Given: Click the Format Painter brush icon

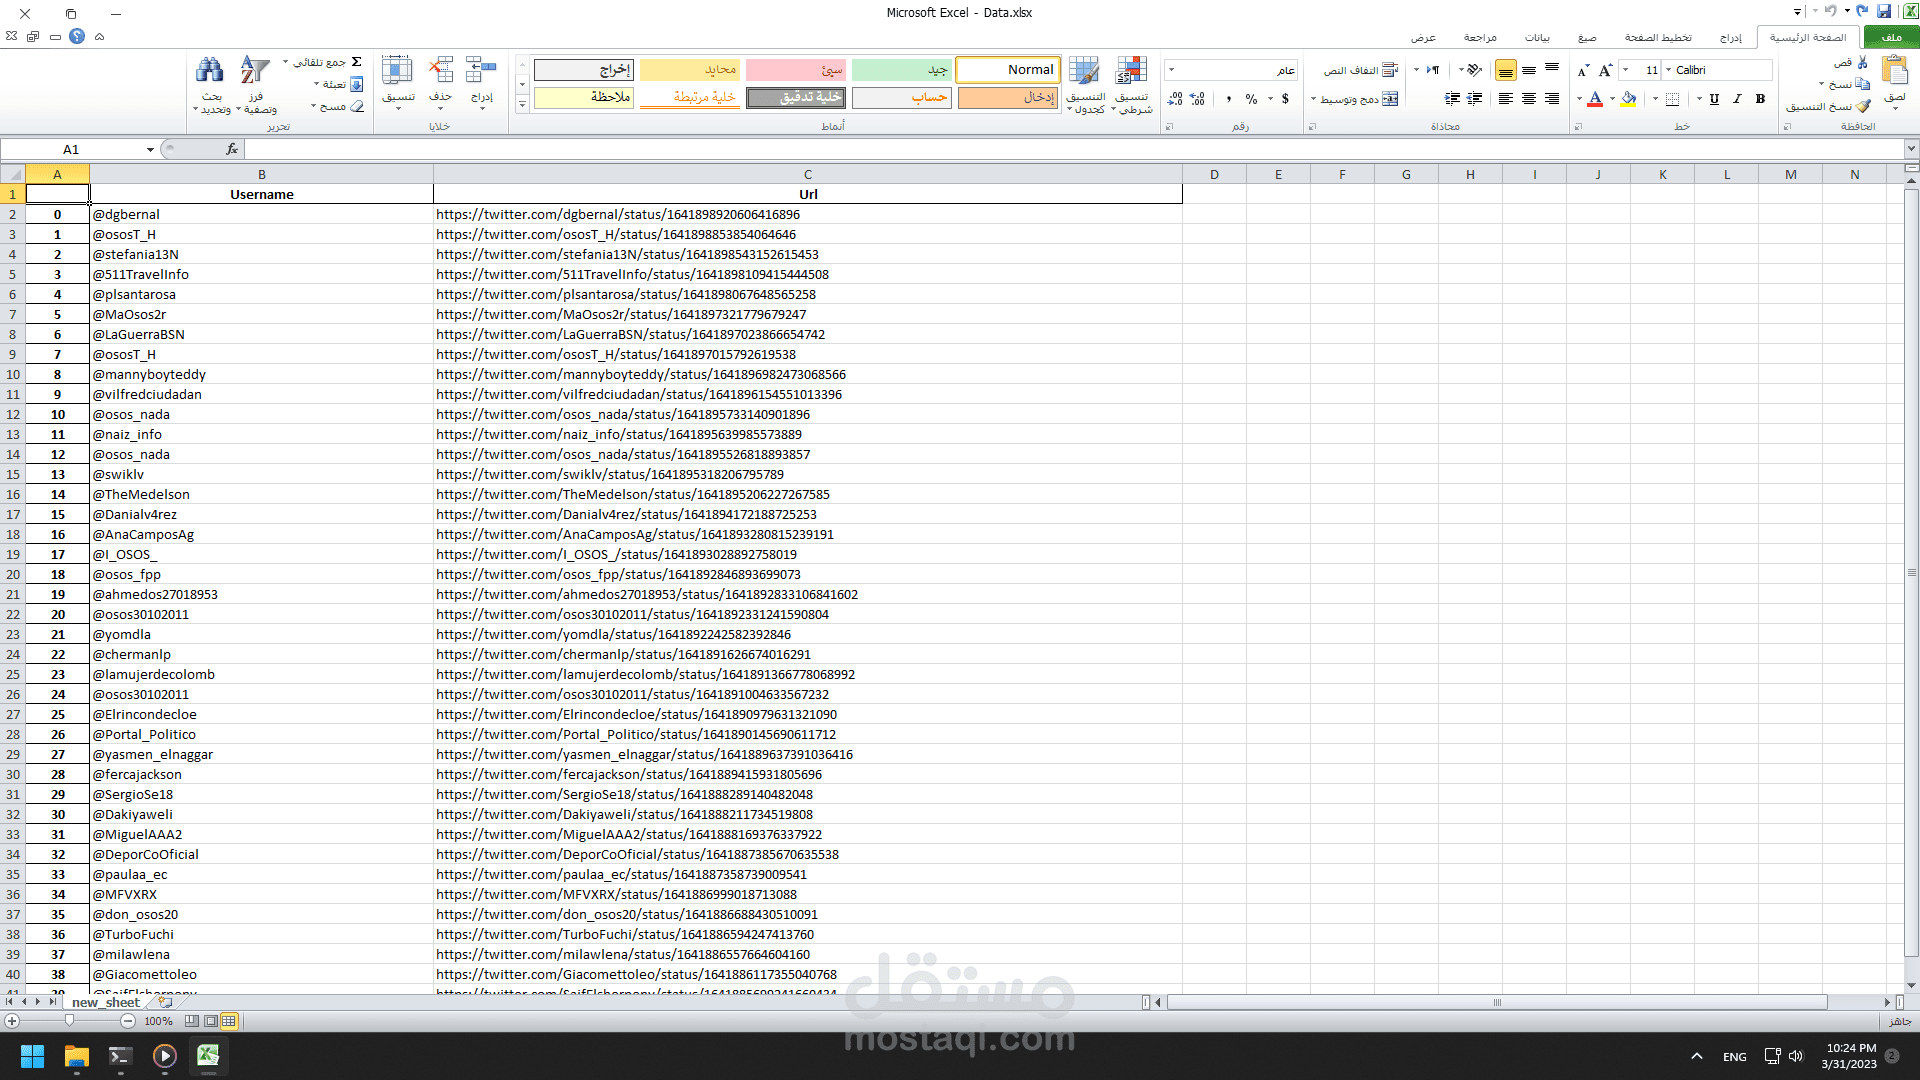Looking at the screenshot, I should pos(1862,106).
